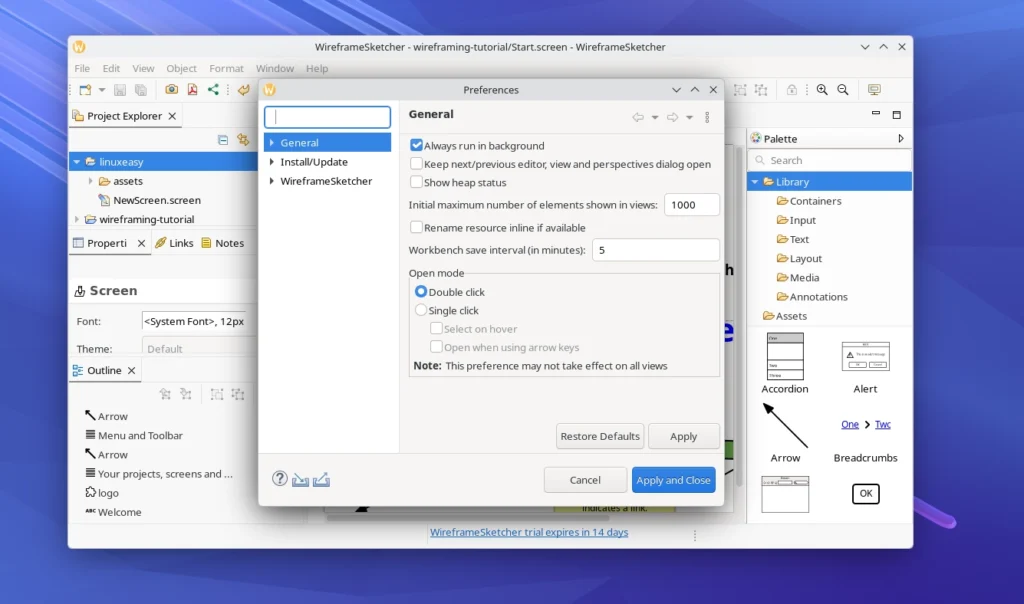Open the Window menu

275,68
